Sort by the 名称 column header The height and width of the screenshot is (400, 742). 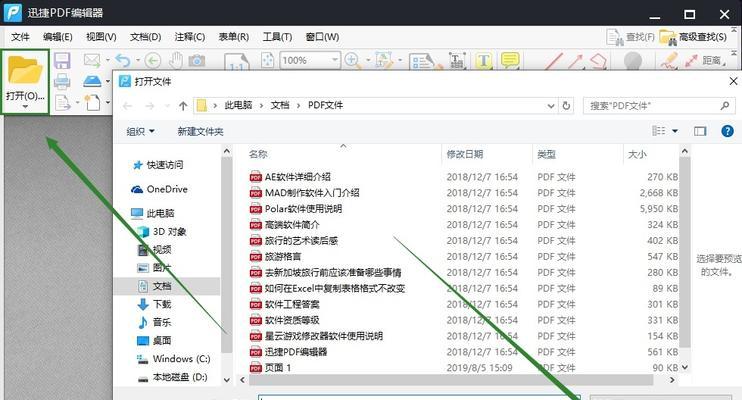[258, 154]
